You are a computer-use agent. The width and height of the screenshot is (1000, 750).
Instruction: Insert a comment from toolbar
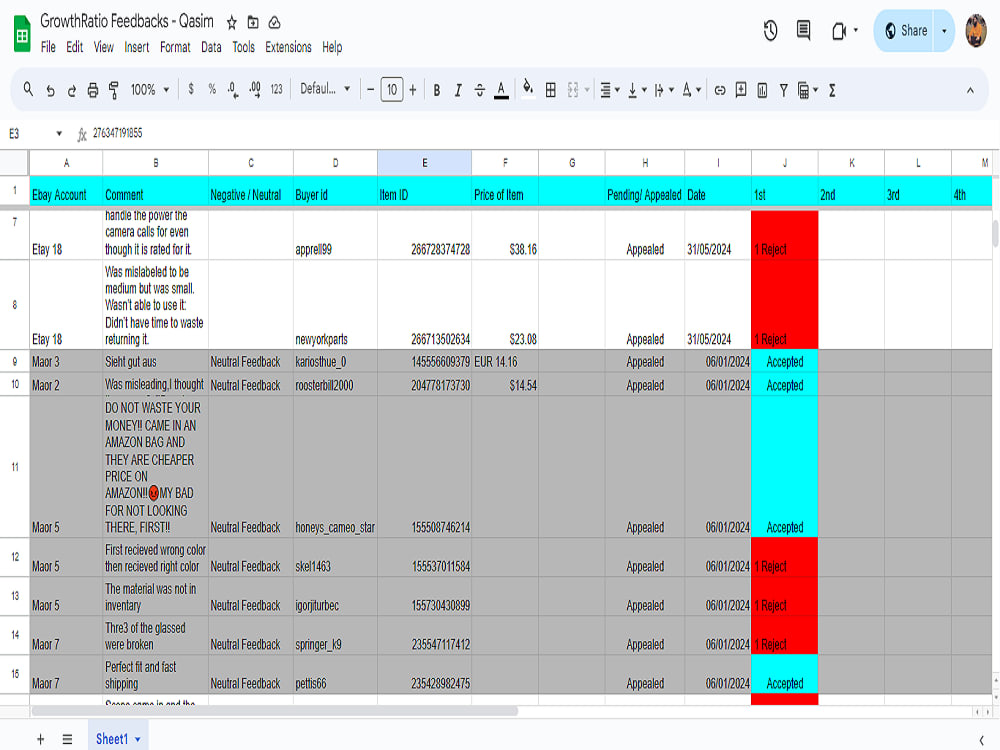click(x=741, y=90)
